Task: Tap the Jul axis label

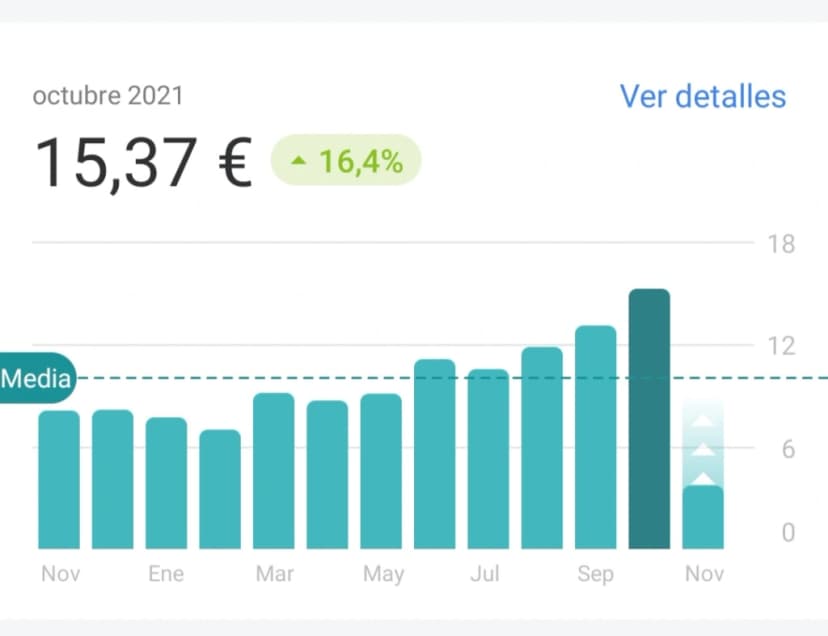Action: point(485,573)
